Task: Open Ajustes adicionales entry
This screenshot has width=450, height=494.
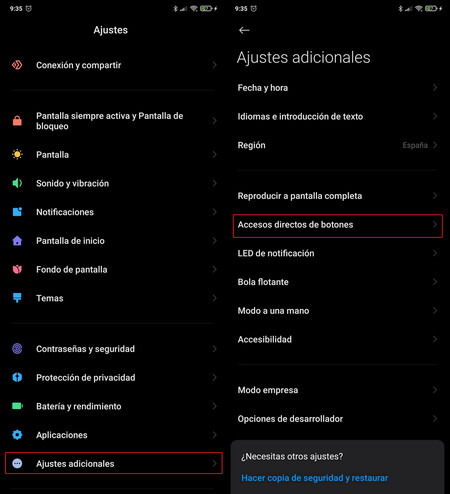Action: click(x=114, y=463)
